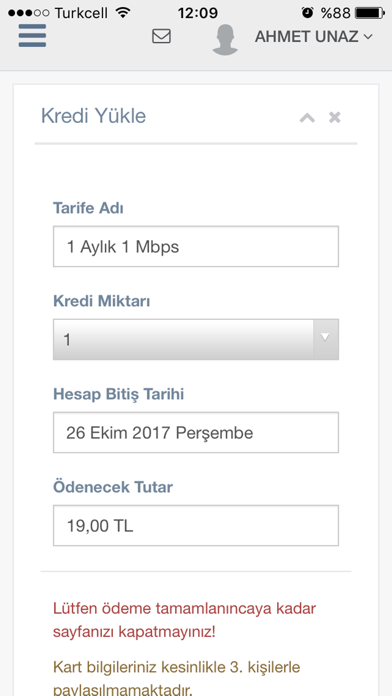The width and height of the screenshot is (392, 696).
Task: Collapse the Kredi Yükle panel
Action: [307, 118]
